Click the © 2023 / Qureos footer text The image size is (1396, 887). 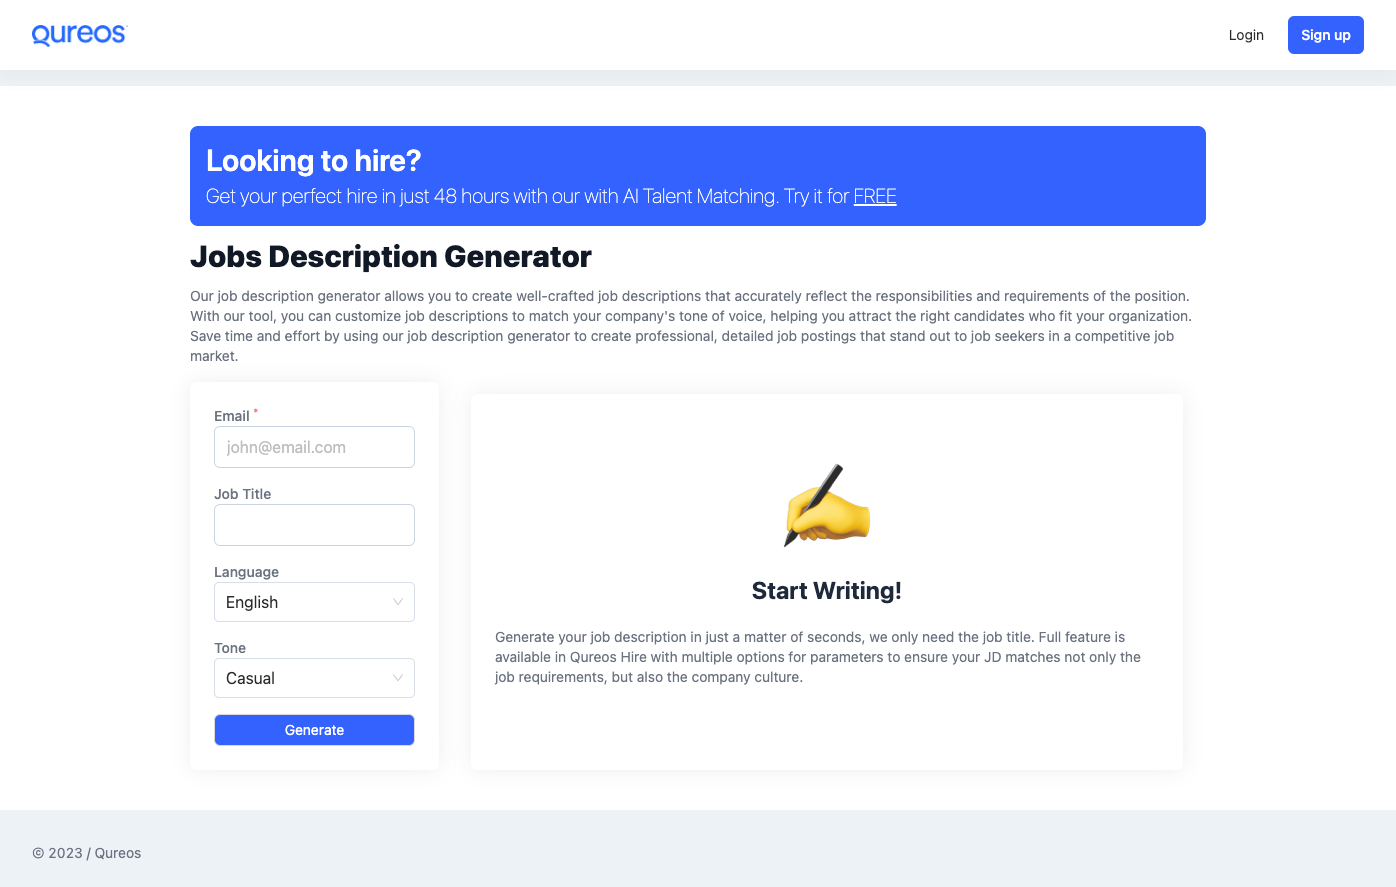coord(87,853)
